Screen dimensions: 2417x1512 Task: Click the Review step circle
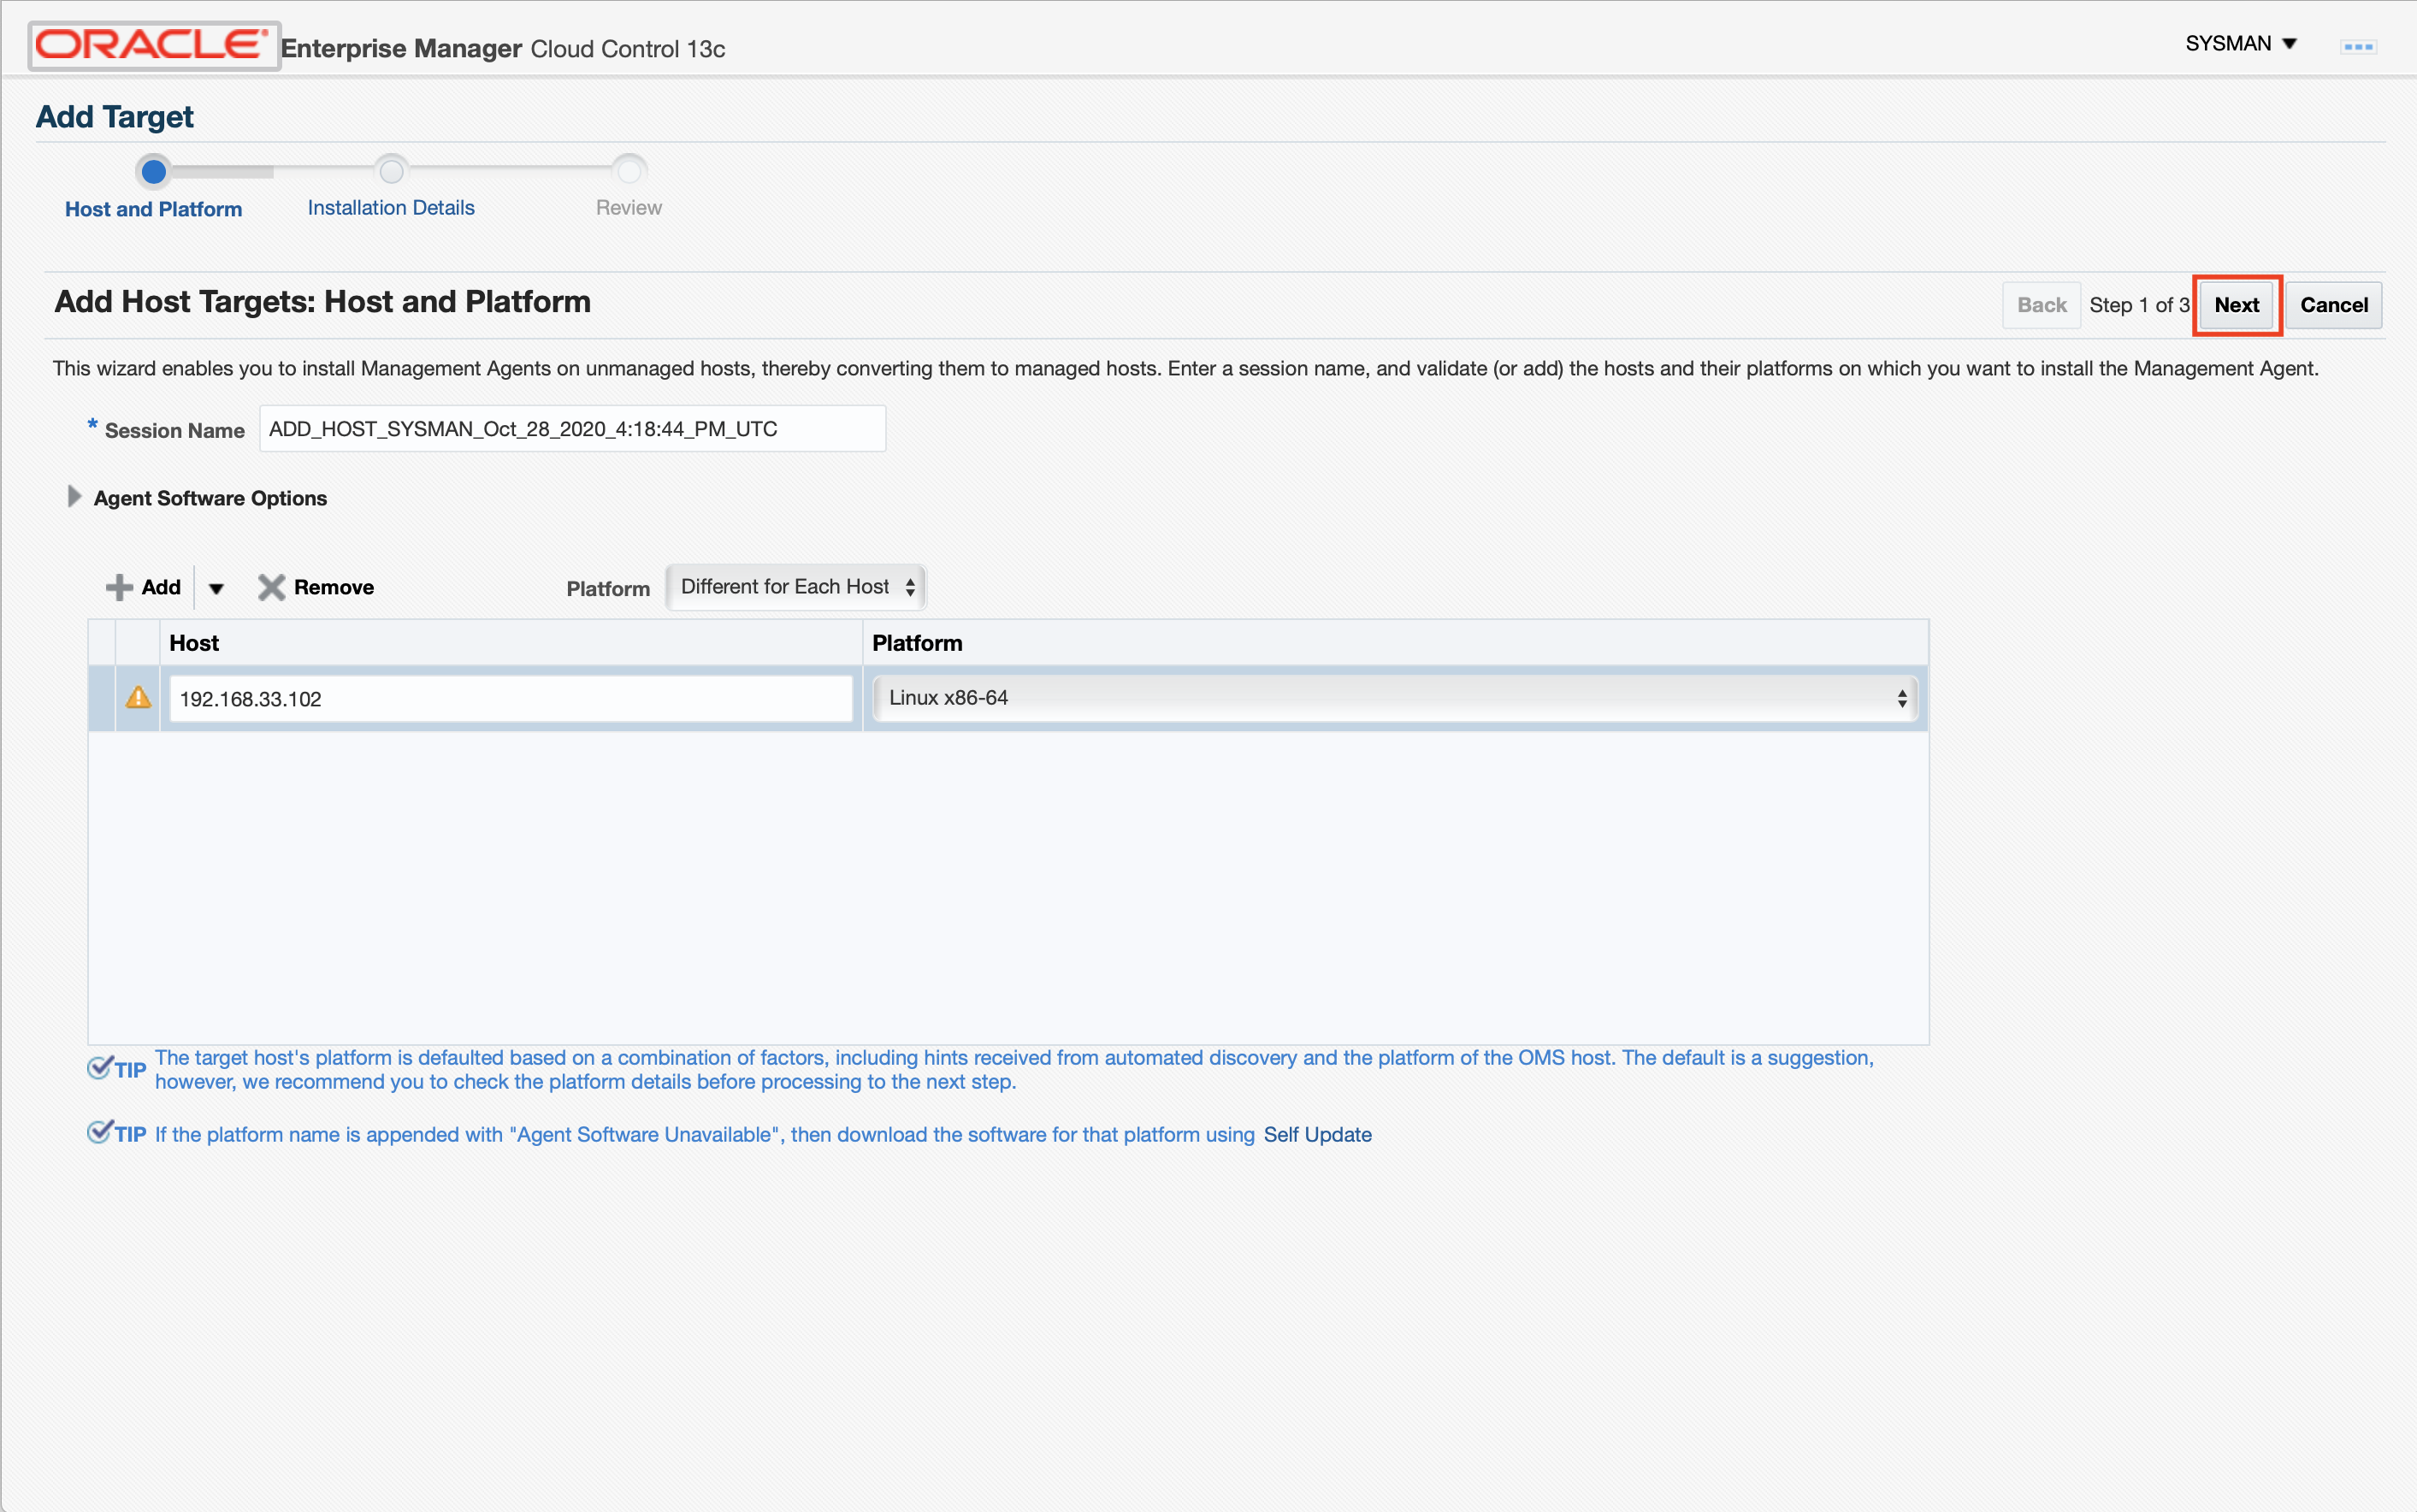tap(629, 171)
